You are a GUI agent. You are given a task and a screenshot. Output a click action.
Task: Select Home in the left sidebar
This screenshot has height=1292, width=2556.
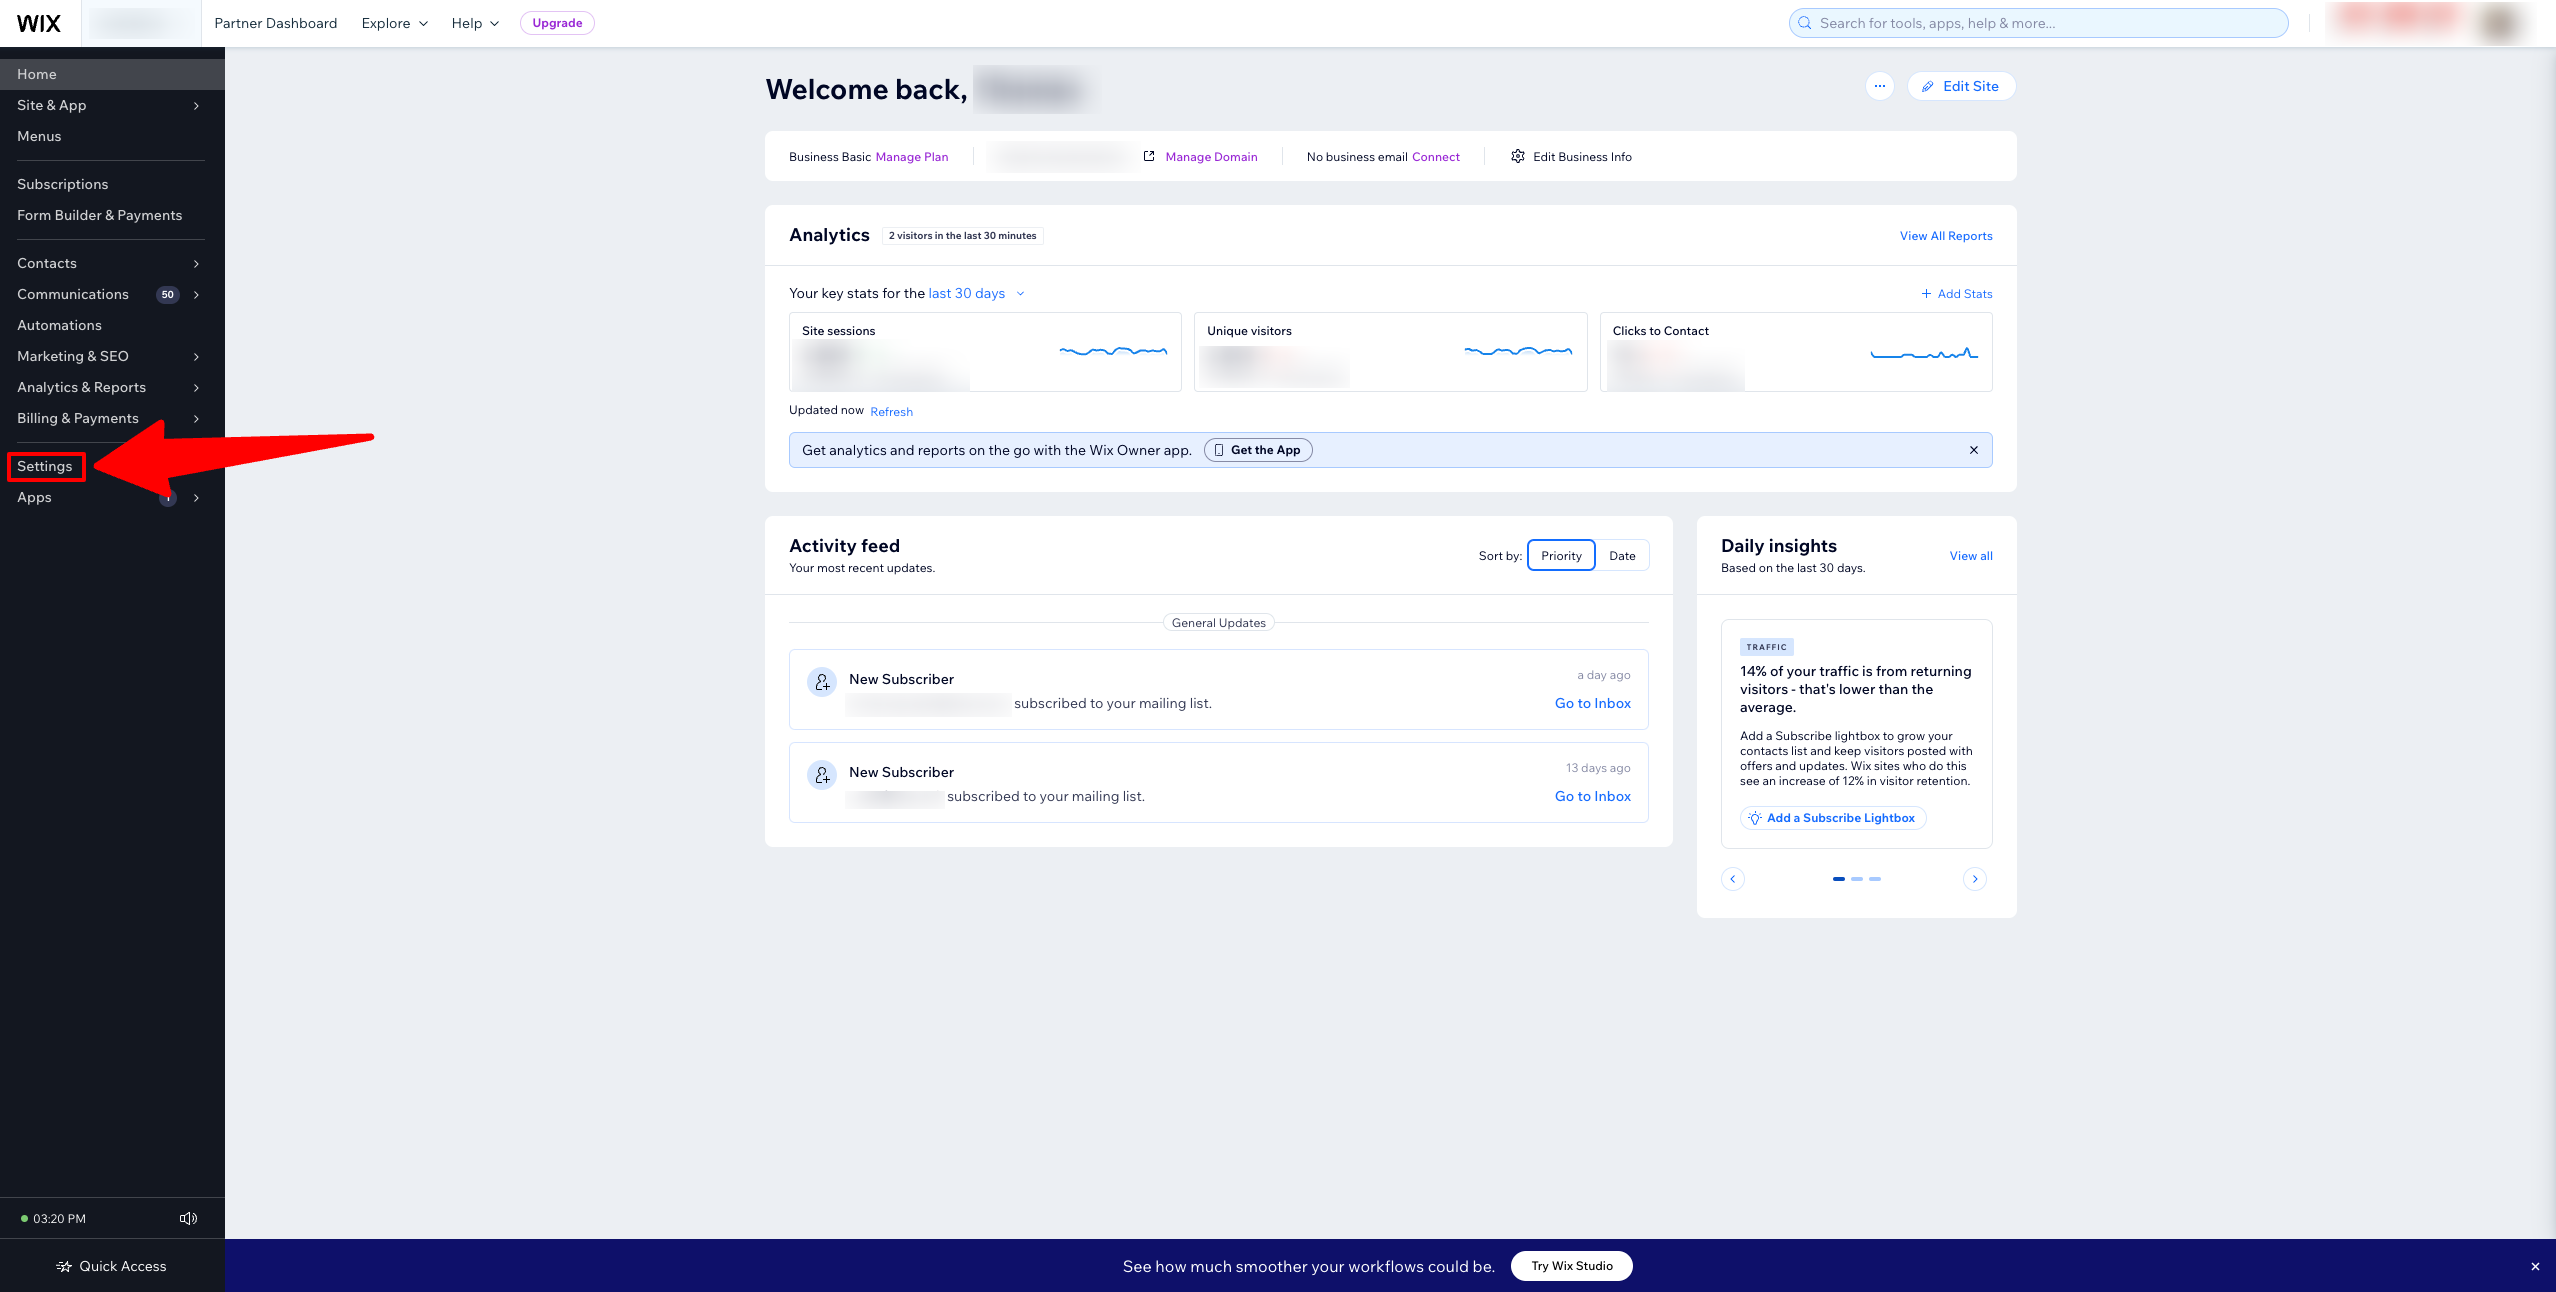click(x=37, y=73)
